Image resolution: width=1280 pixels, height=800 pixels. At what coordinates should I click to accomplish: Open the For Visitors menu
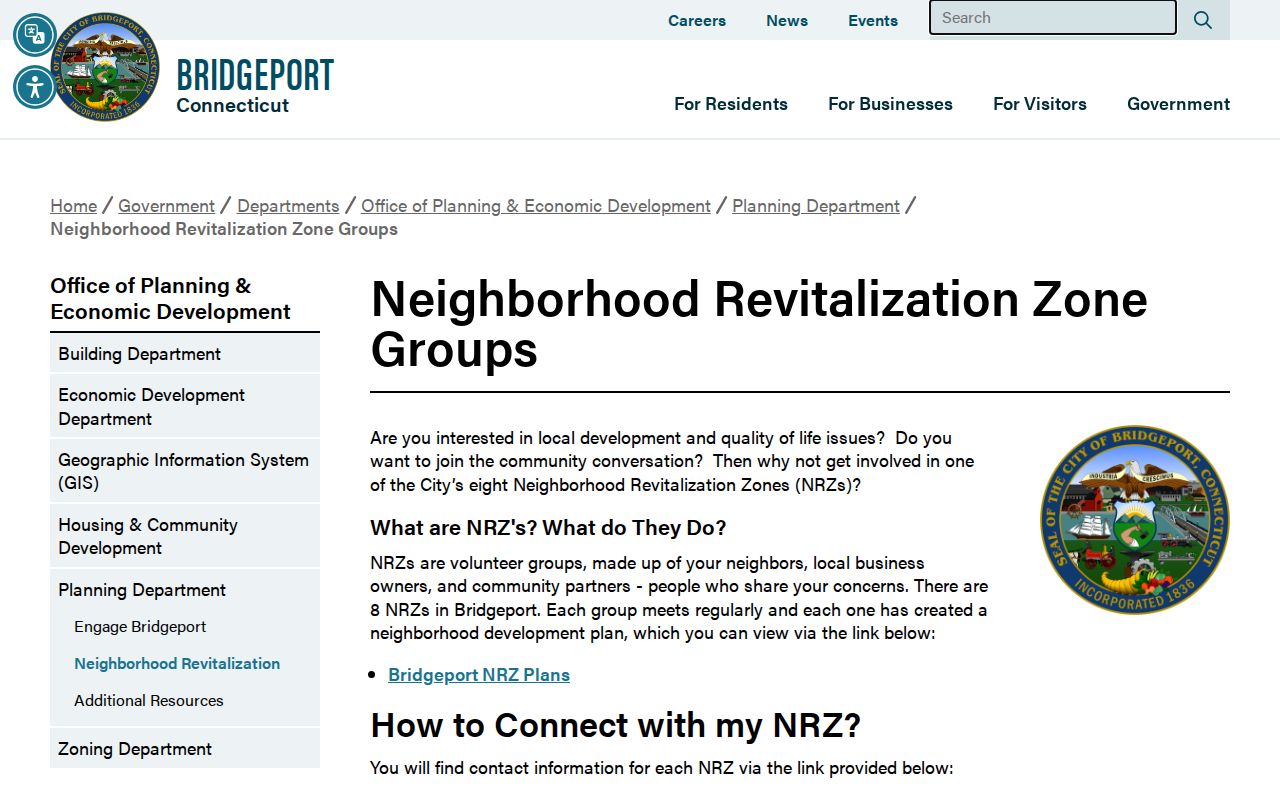tap(1040, 104)
